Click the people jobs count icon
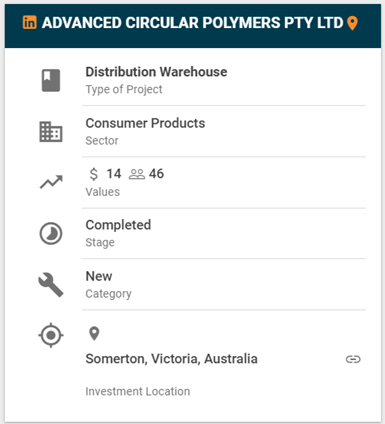This screenshot has width=385, height=424. 137,174
